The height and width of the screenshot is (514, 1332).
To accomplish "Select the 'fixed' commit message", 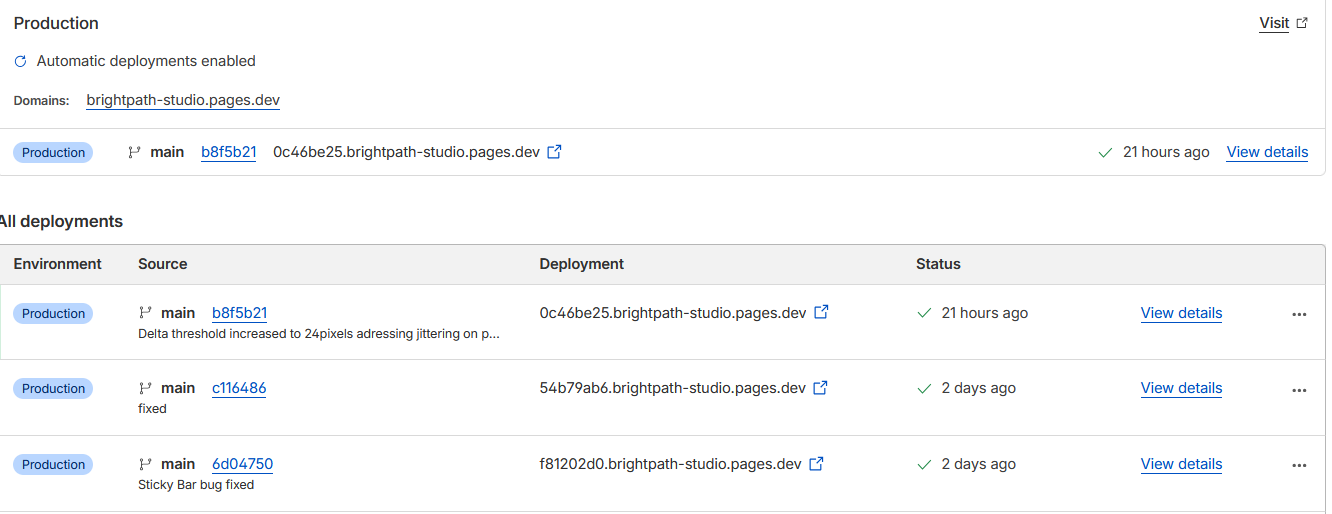I will (x=152, y=409).
